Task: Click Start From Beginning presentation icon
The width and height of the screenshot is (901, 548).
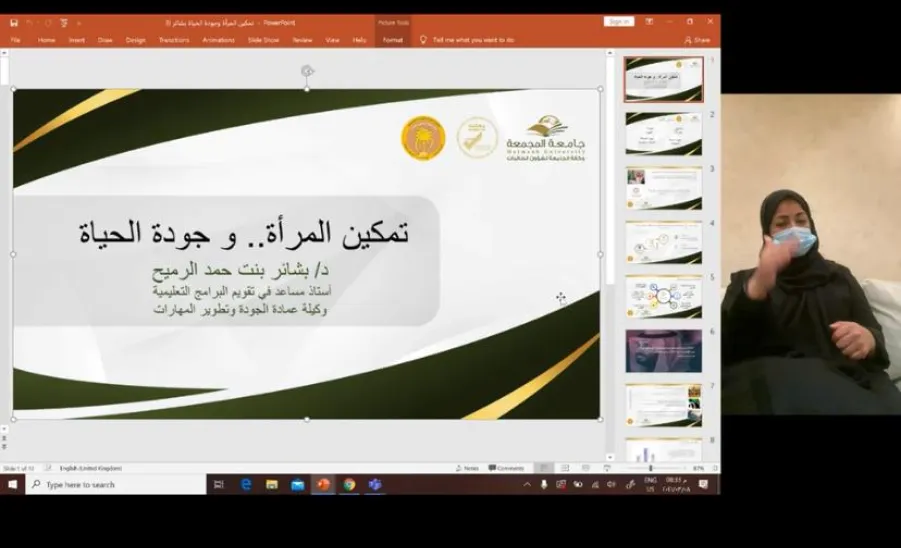Action: click(x=64, y=23)
